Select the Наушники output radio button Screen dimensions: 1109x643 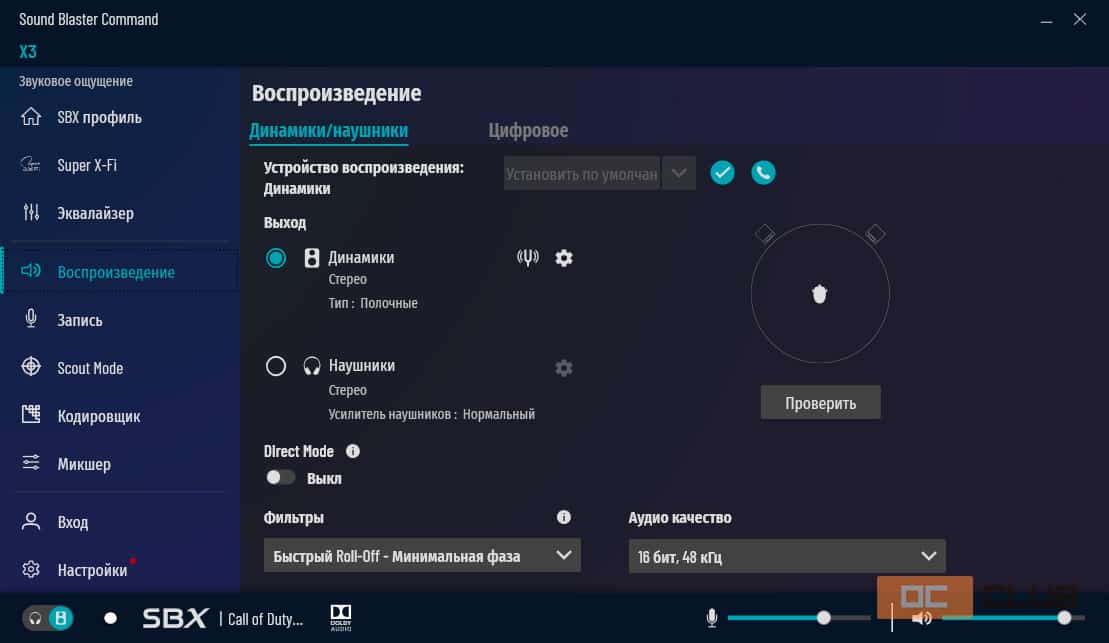point(276,366)
